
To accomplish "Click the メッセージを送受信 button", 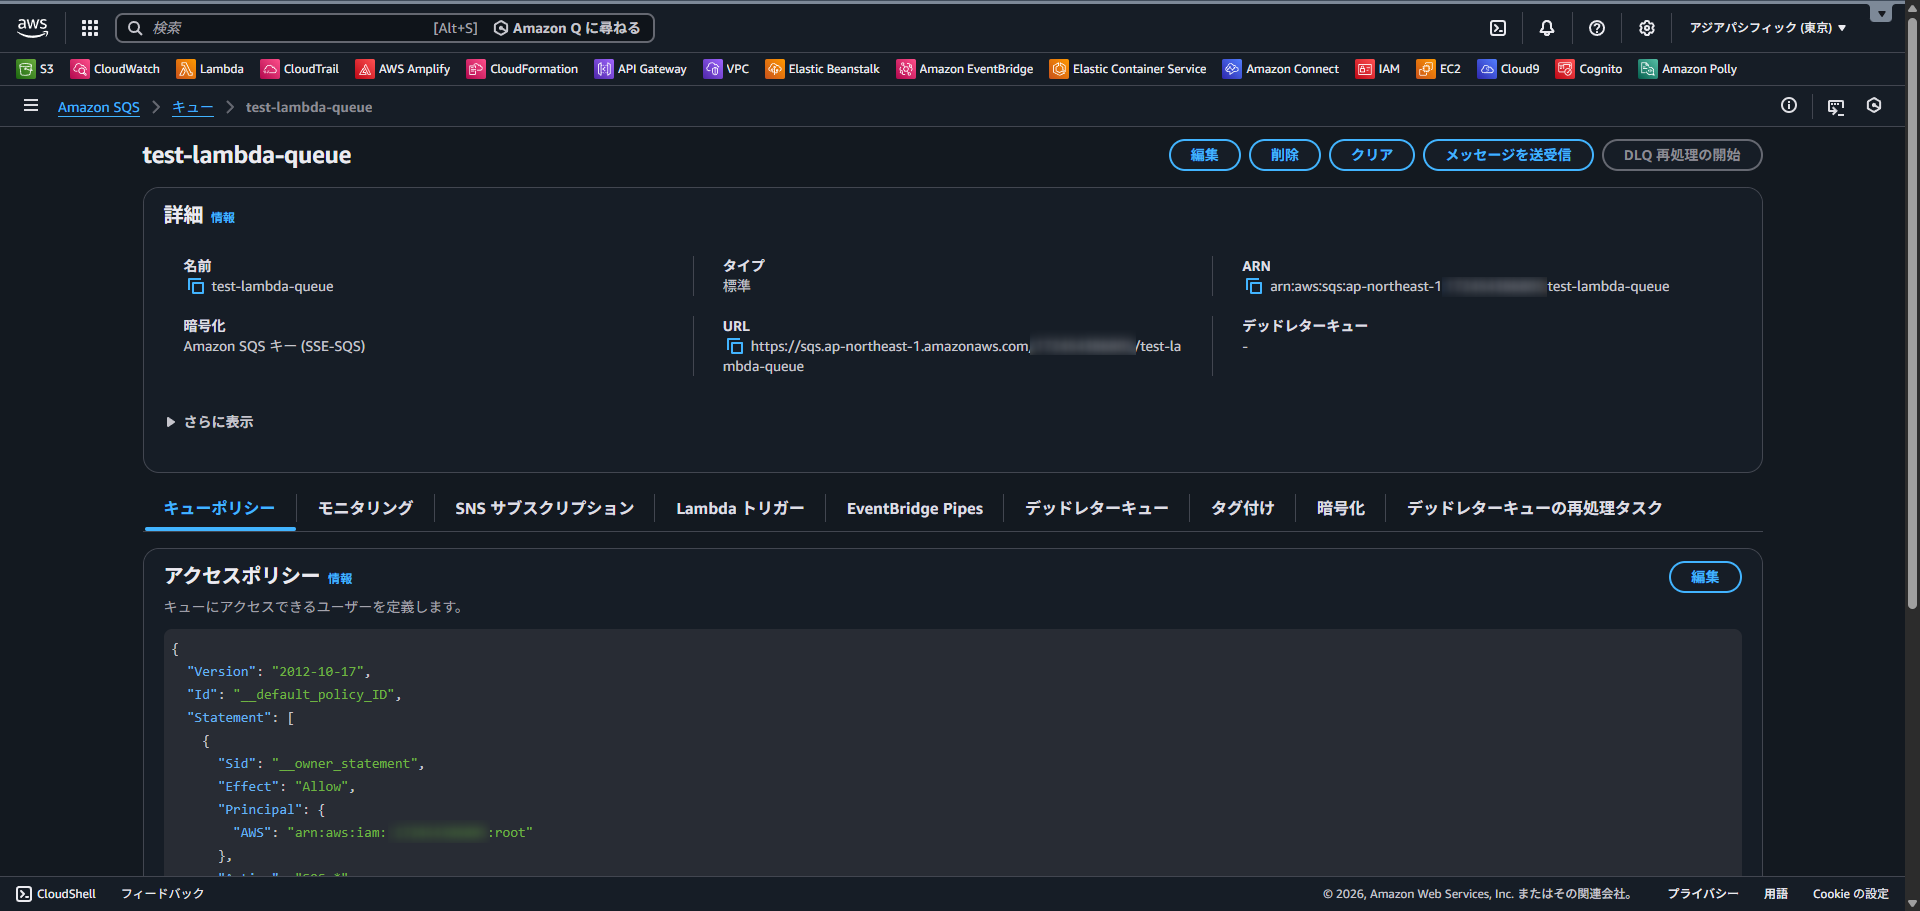I will [1507, 155].
